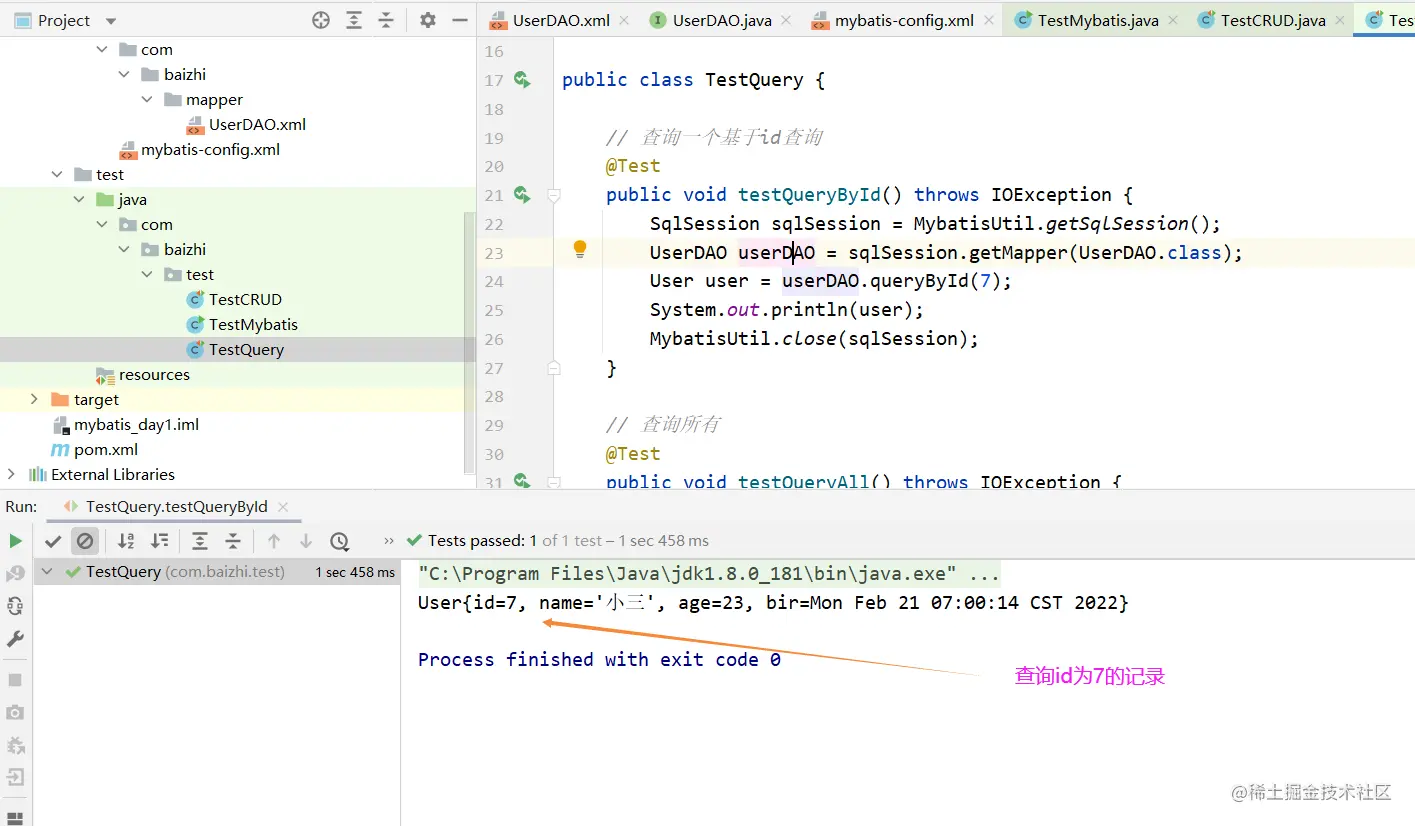1415x826 pixels.
Task: Close the TestCRUD.java tab
Action: click(1340, 20)
